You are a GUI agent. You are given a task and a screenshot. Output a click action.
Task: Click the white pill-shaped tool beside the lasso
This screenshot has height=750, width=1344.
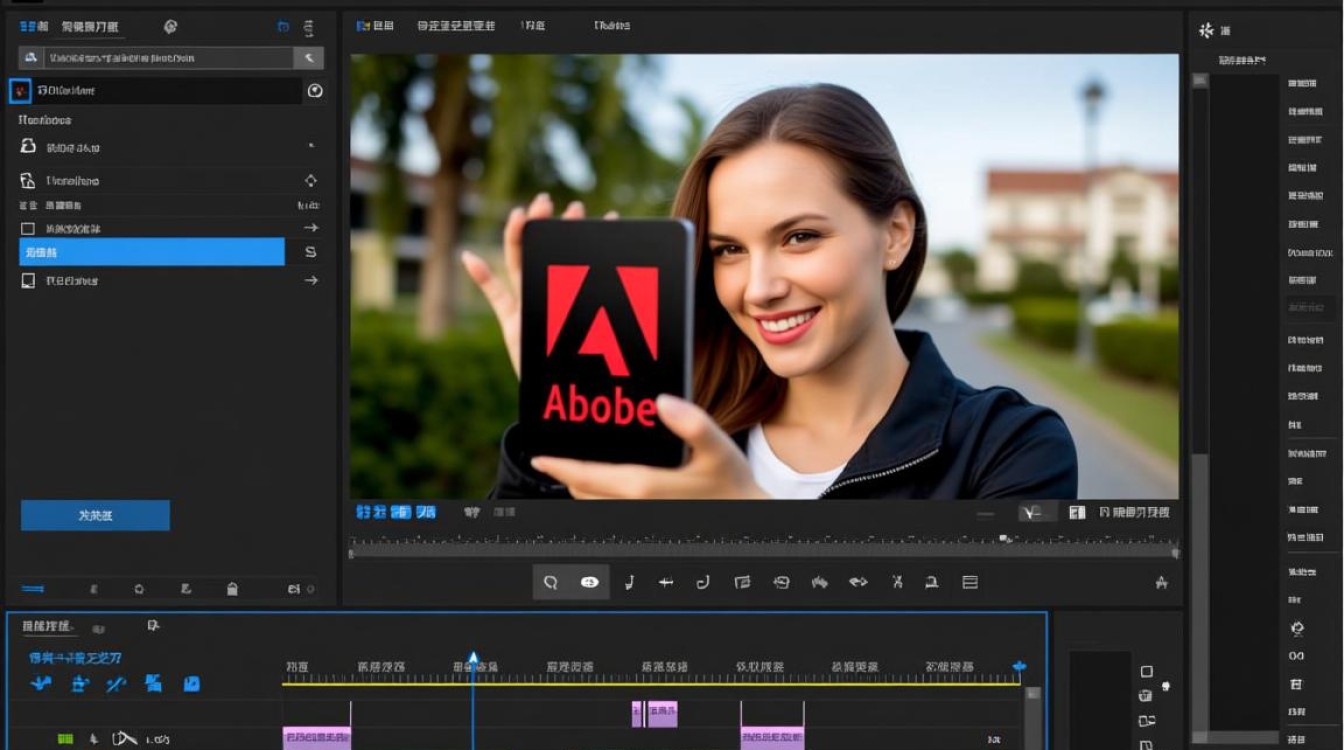click(589, 582)
